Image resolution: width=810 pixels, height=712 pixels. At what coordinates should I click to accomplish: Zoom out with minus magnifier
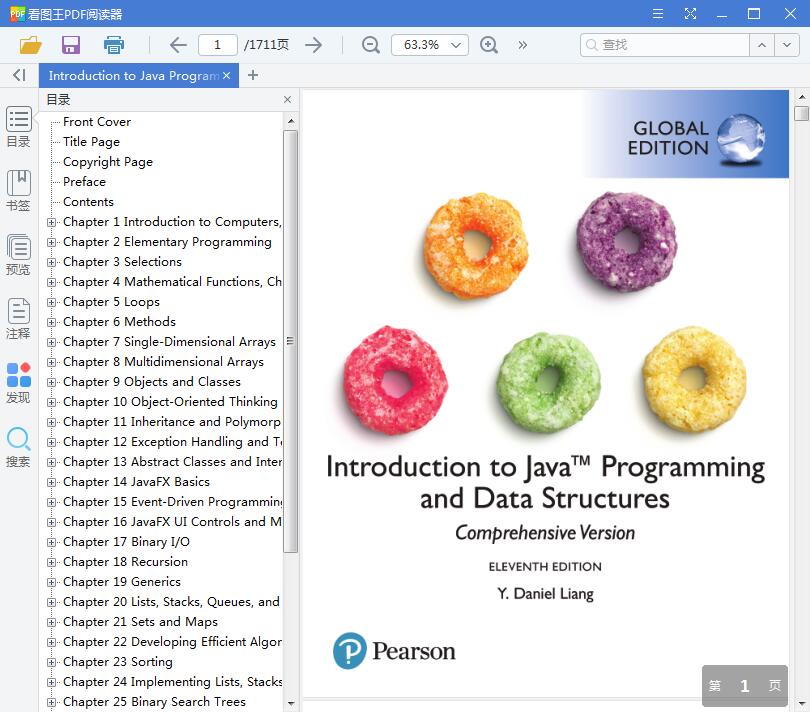[x=370, y=45]
